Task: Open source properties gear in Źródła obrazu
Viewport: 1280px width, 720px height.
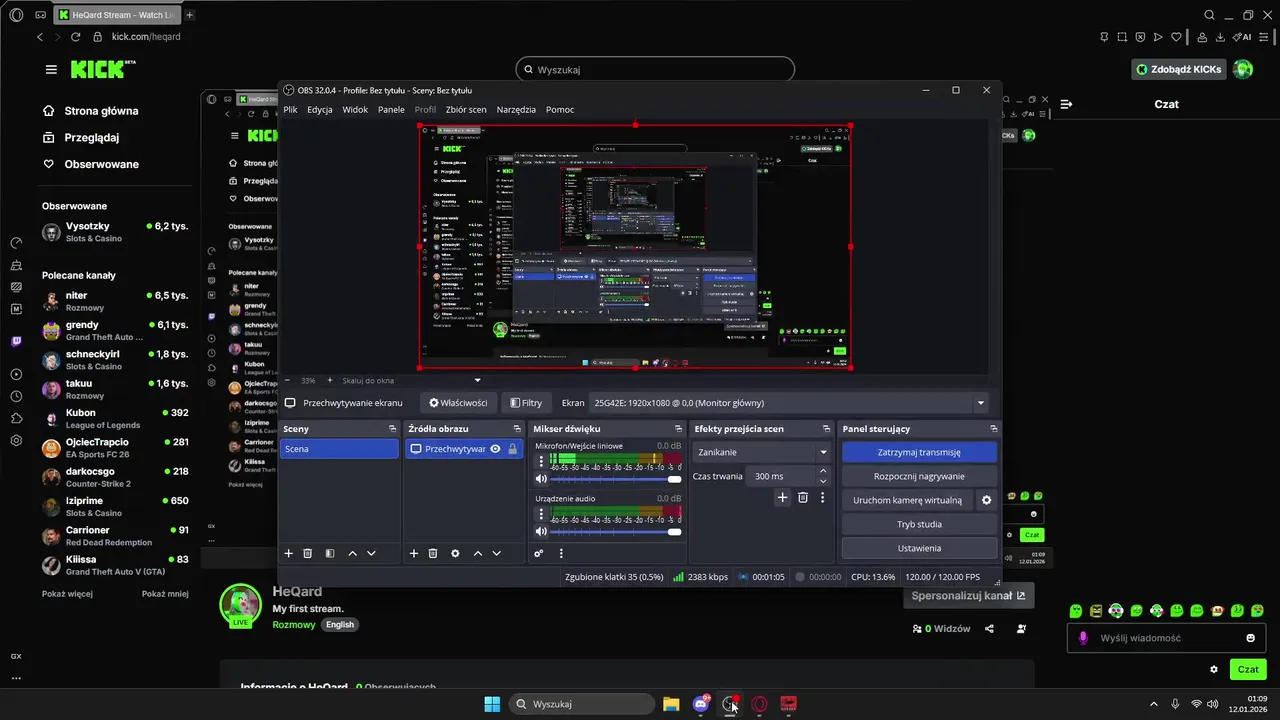Action: click(455, 553)
